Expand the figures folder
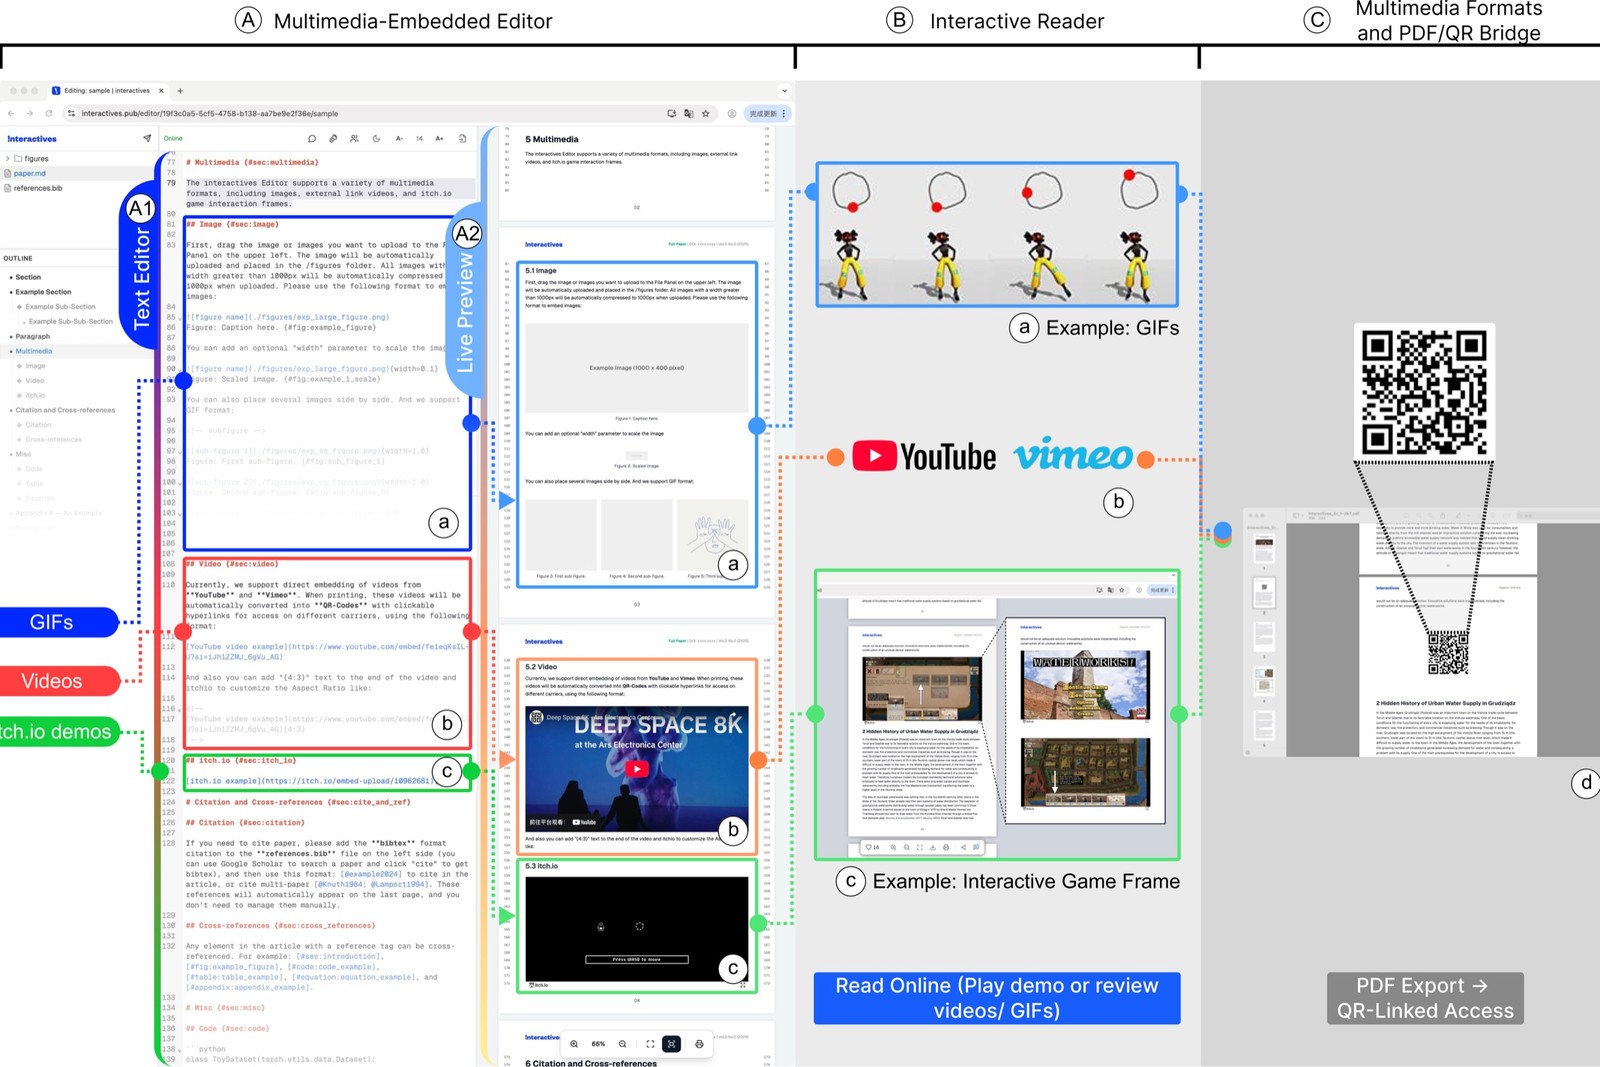This screenshot has height=1067, width=1600. (x=28, y=158)
